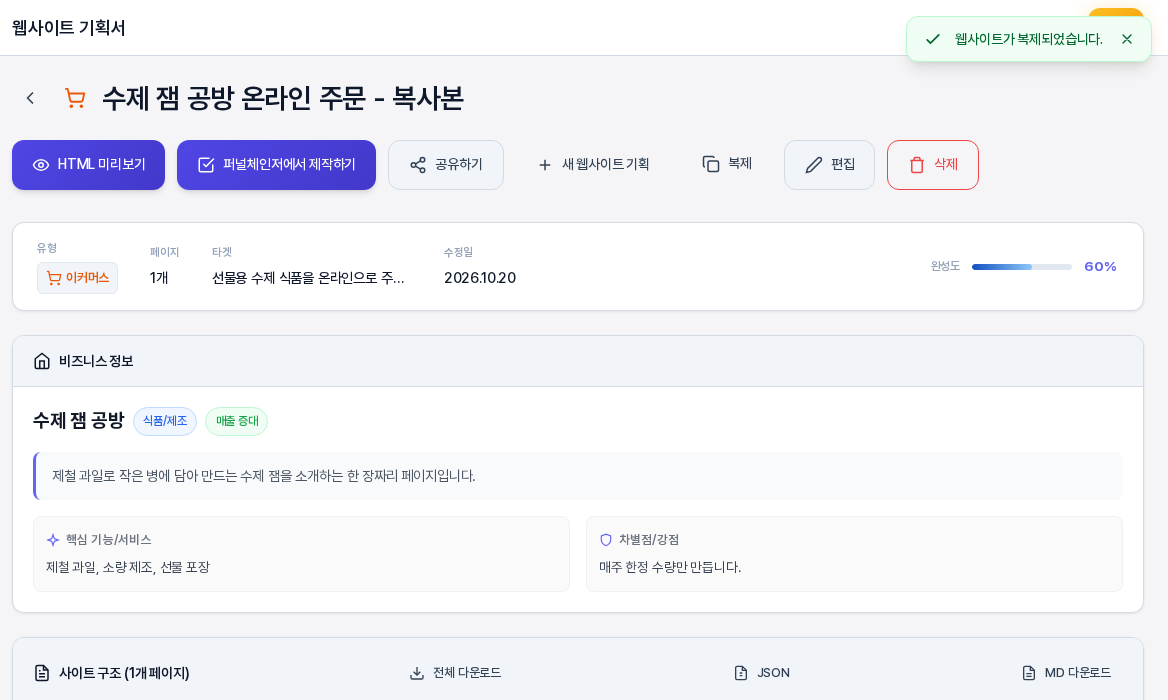Click the title 수제 잼 공방 온라인 주문 - 복사본
1168x700 pixels.
point(283,98)
